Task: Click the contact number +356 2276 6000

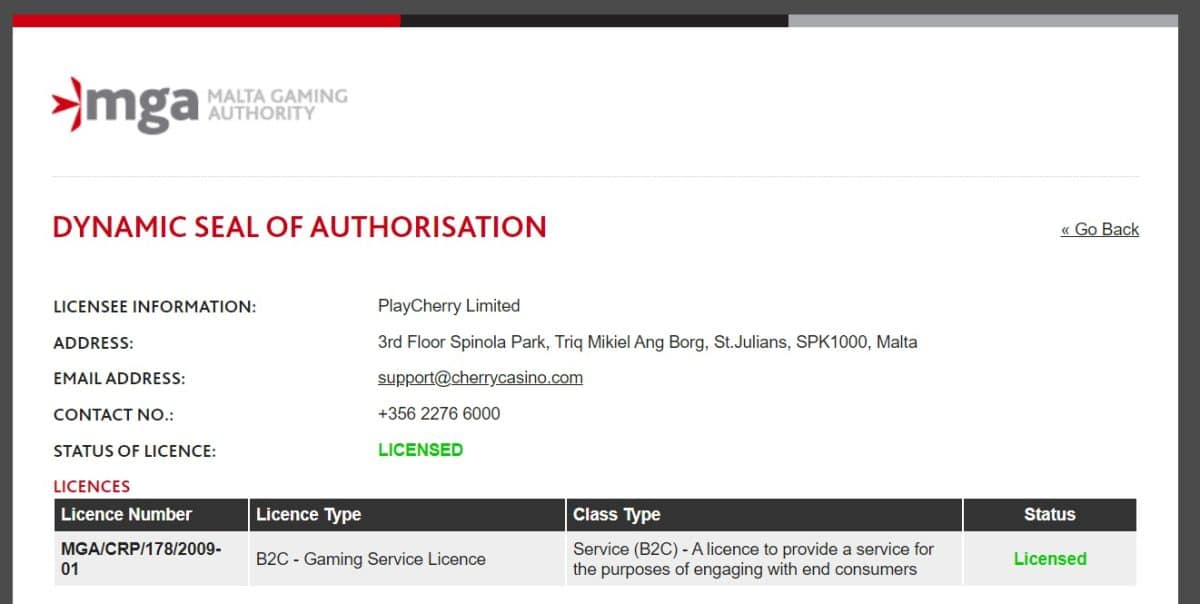Action: 439,414
